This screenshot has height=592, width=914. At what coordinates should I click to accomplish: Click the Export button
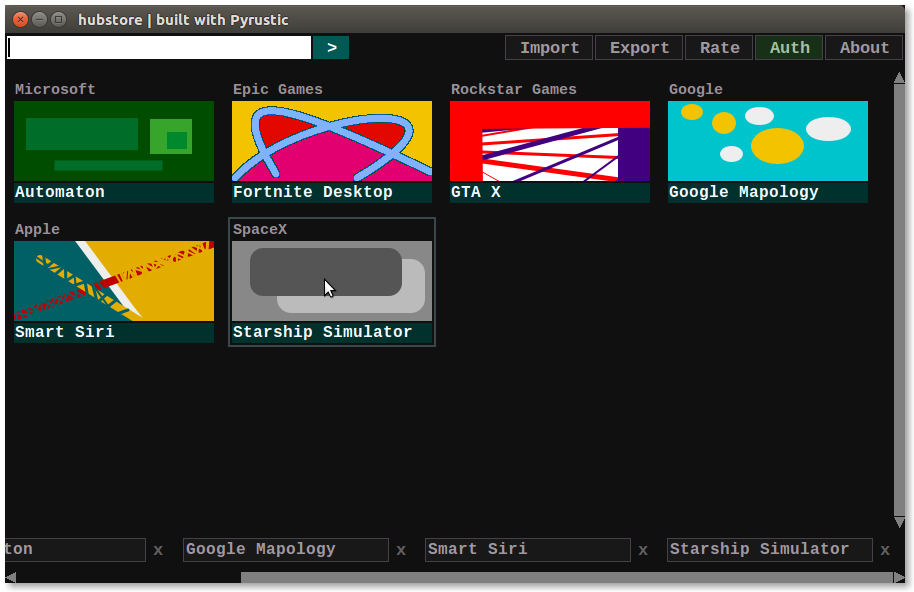639,48
